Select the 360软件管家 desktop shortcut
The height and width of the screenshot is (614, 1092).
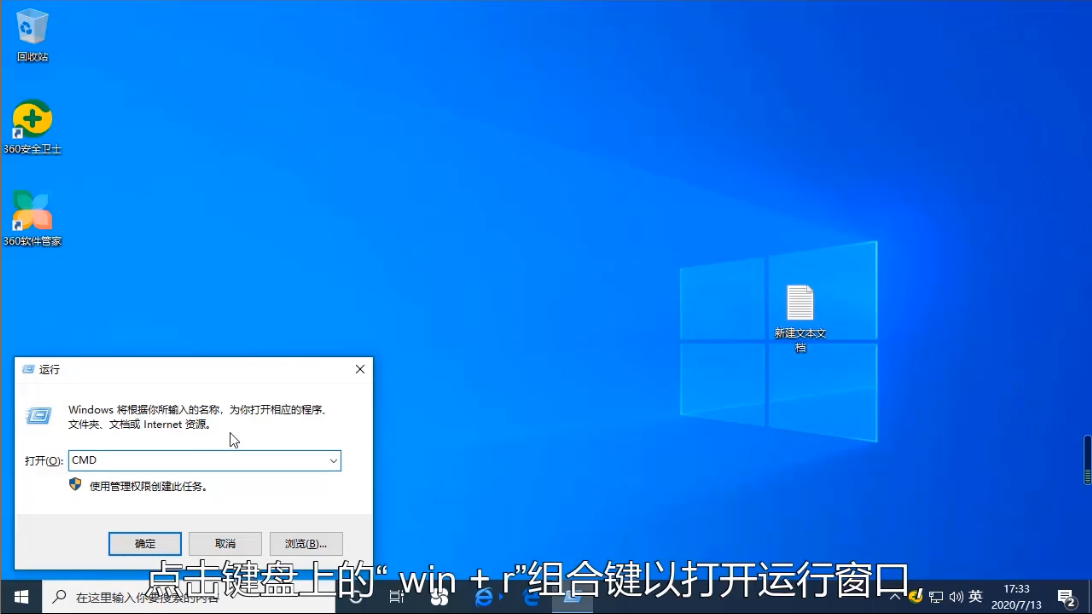[32, 214]
